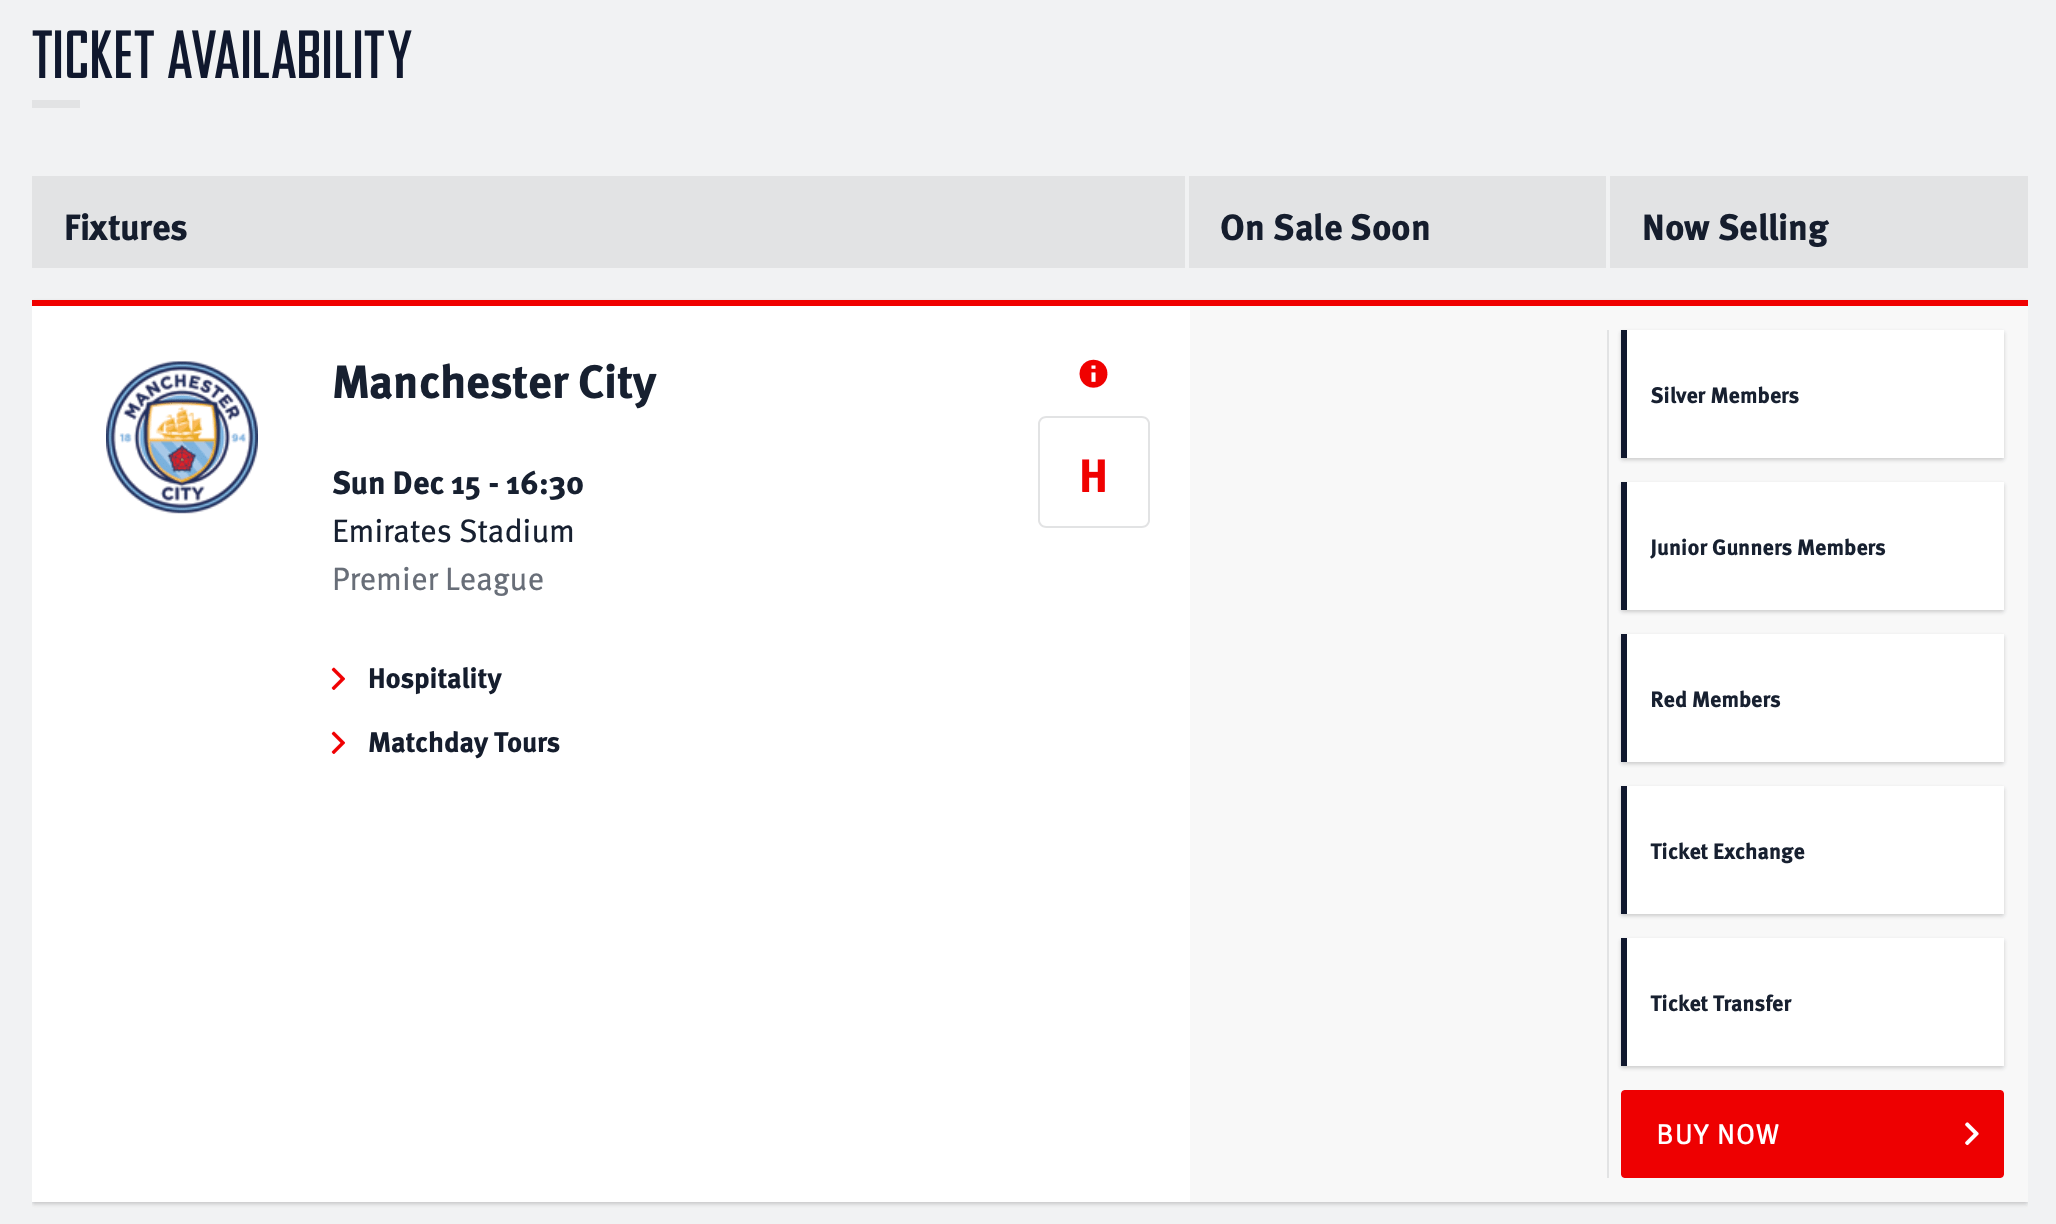
Task: Select the Red Members selling option
Action: (x=1813, y=699)
